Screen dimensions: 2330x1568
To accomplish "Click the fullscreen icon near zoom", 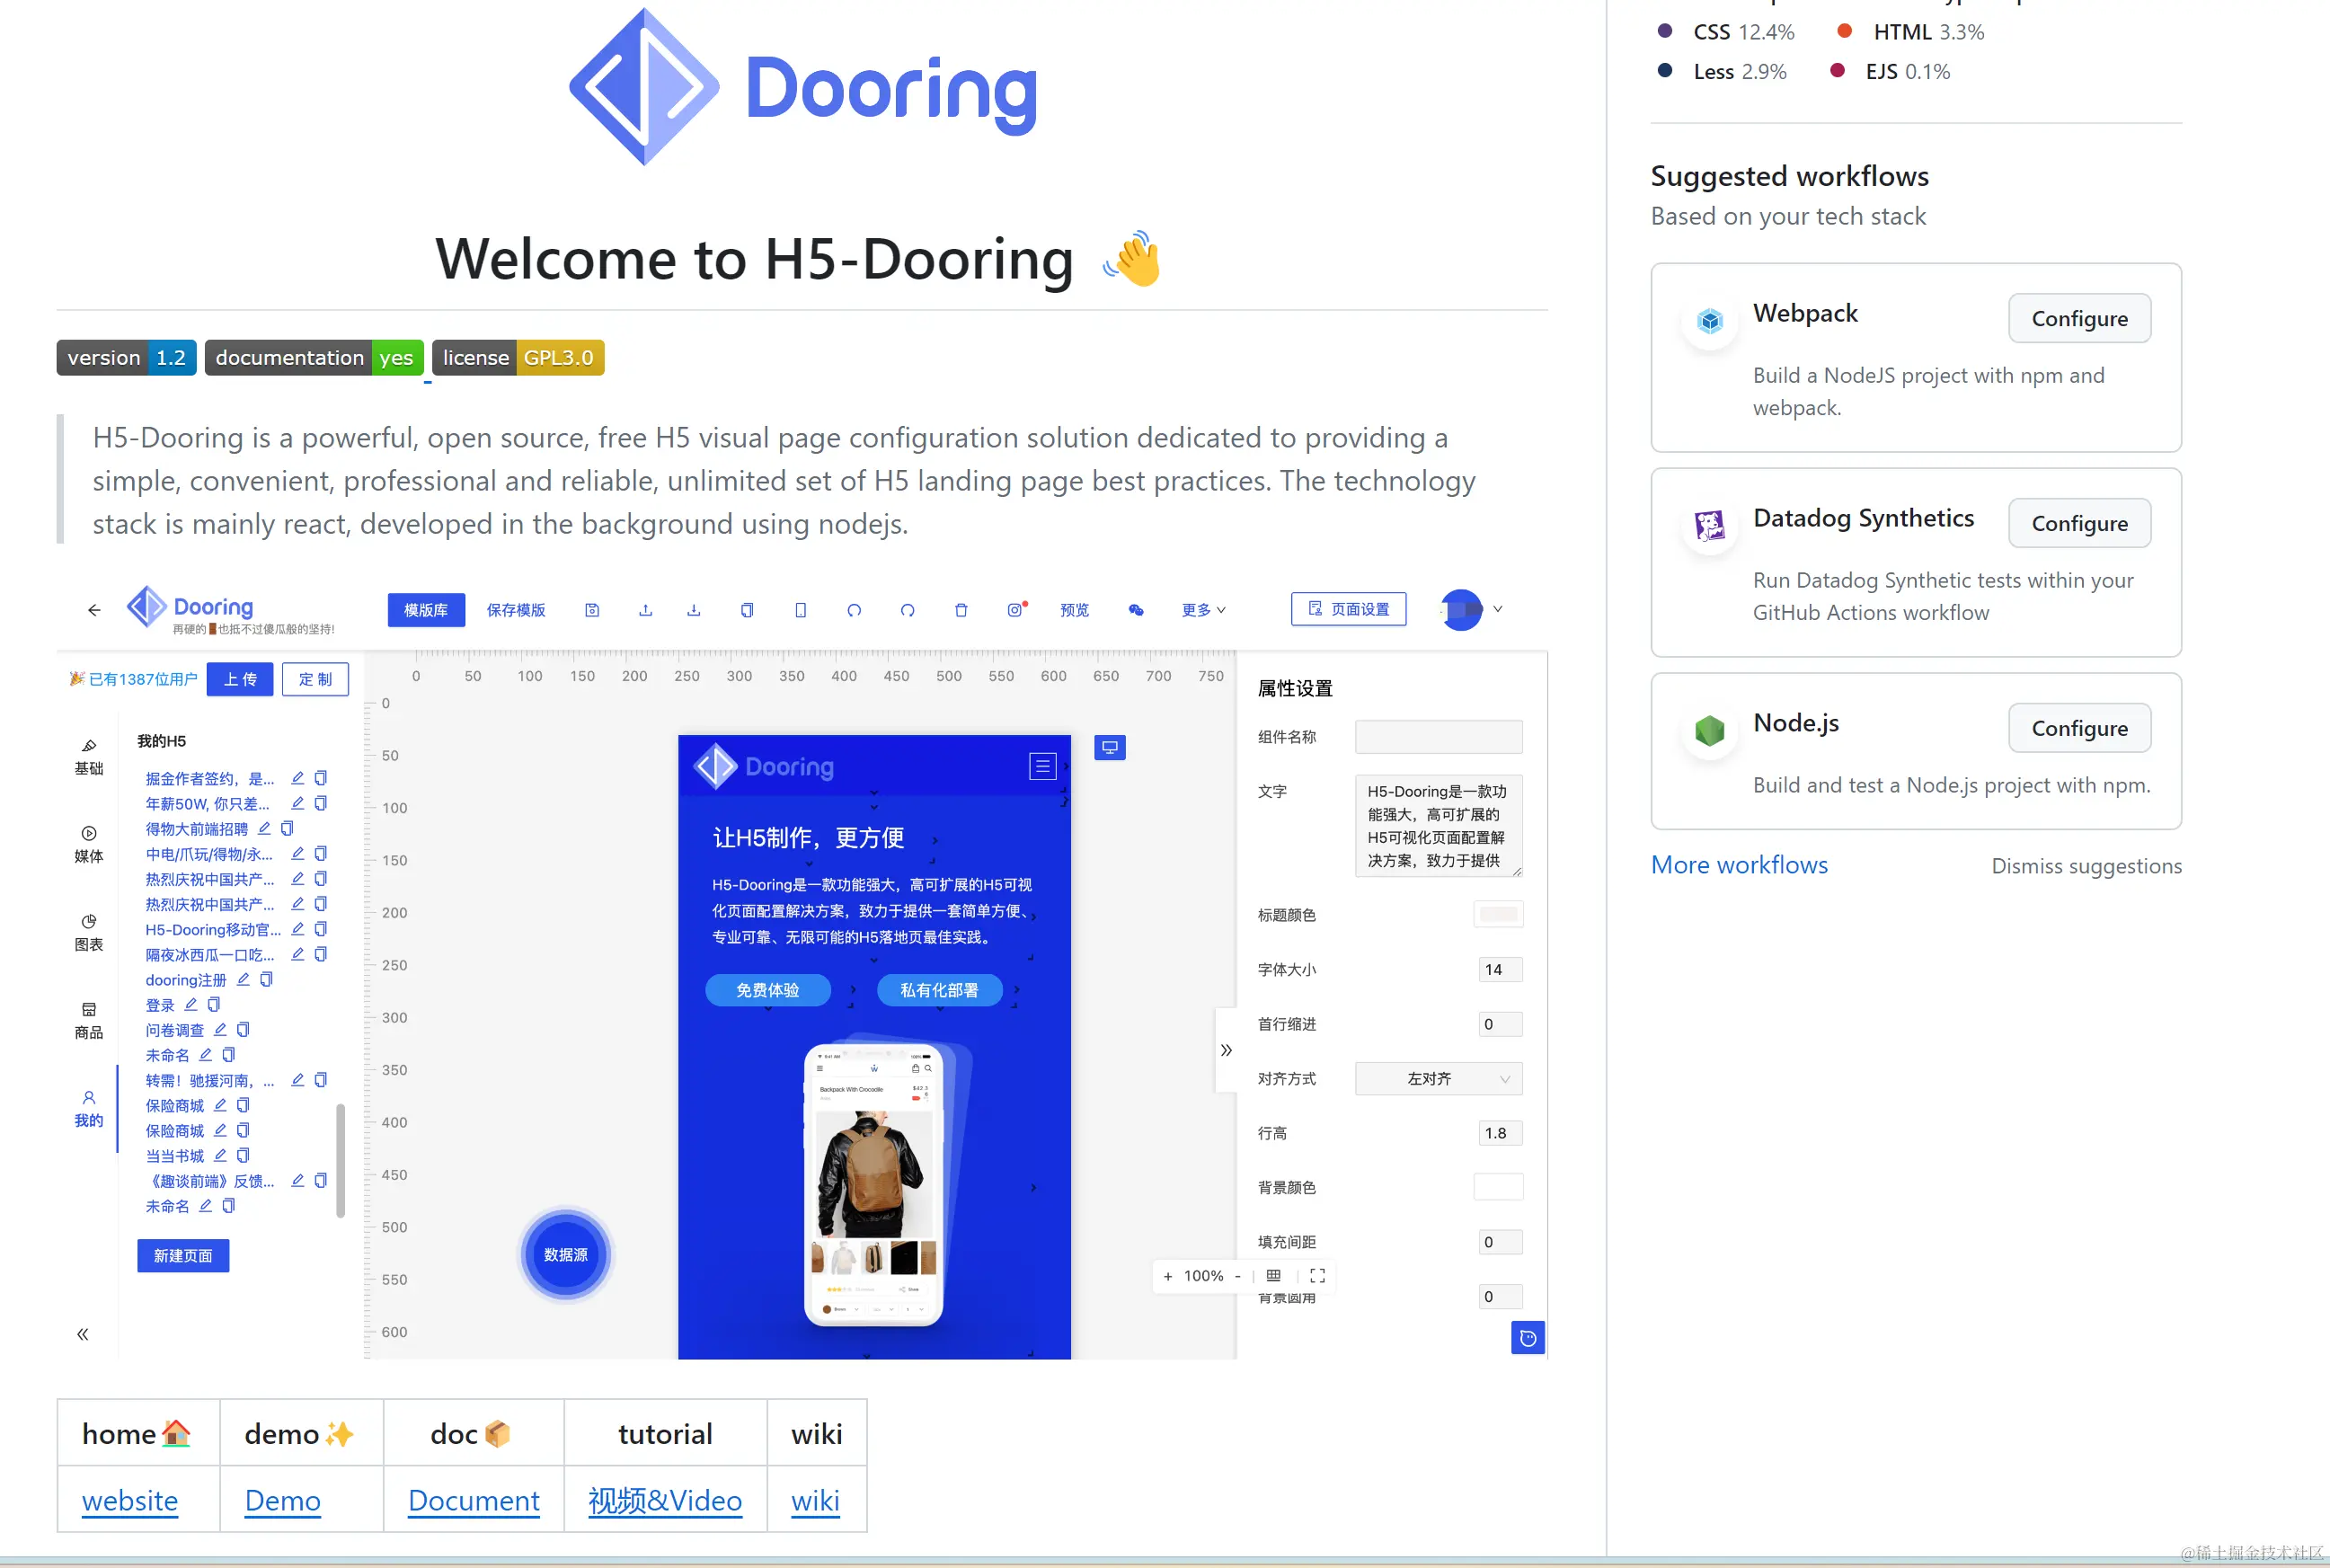I will pos(1318,1276).
